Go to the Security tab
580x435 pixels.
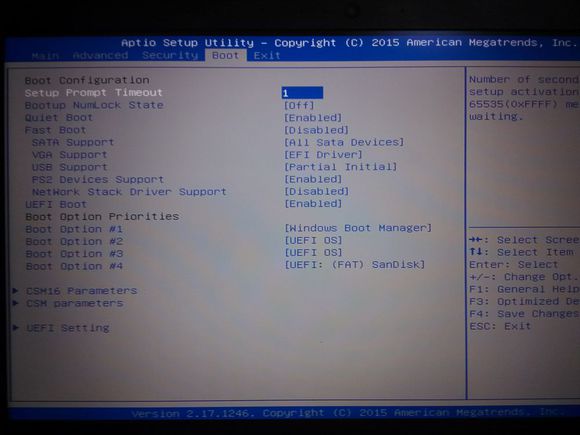tap(170, 55)
